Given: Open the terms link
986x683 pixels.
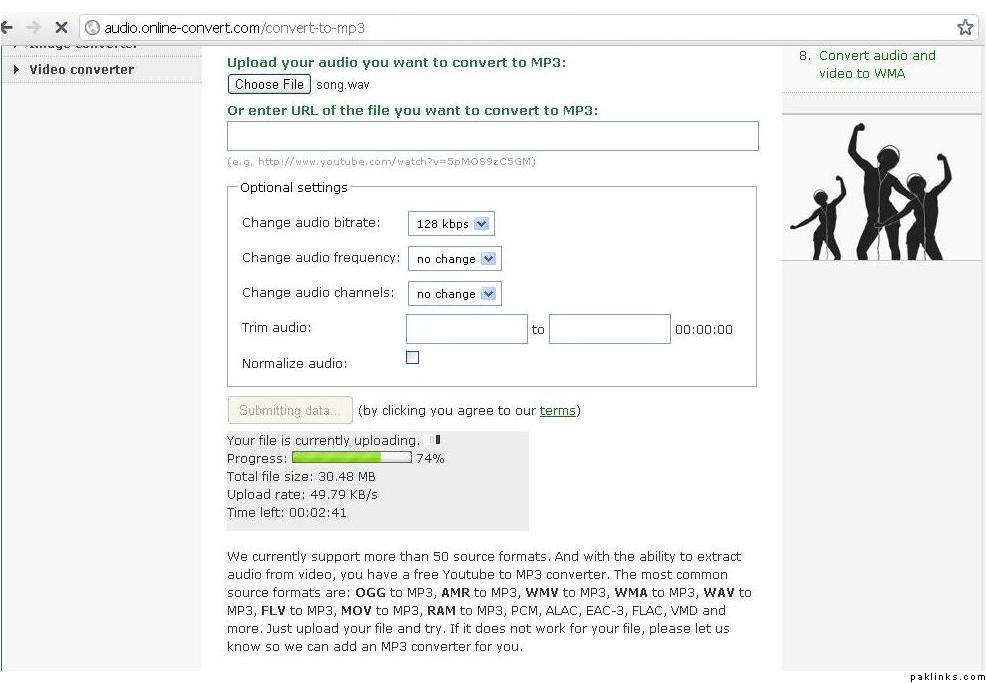Looking at the screenshot, I should [x=557, y=410].
